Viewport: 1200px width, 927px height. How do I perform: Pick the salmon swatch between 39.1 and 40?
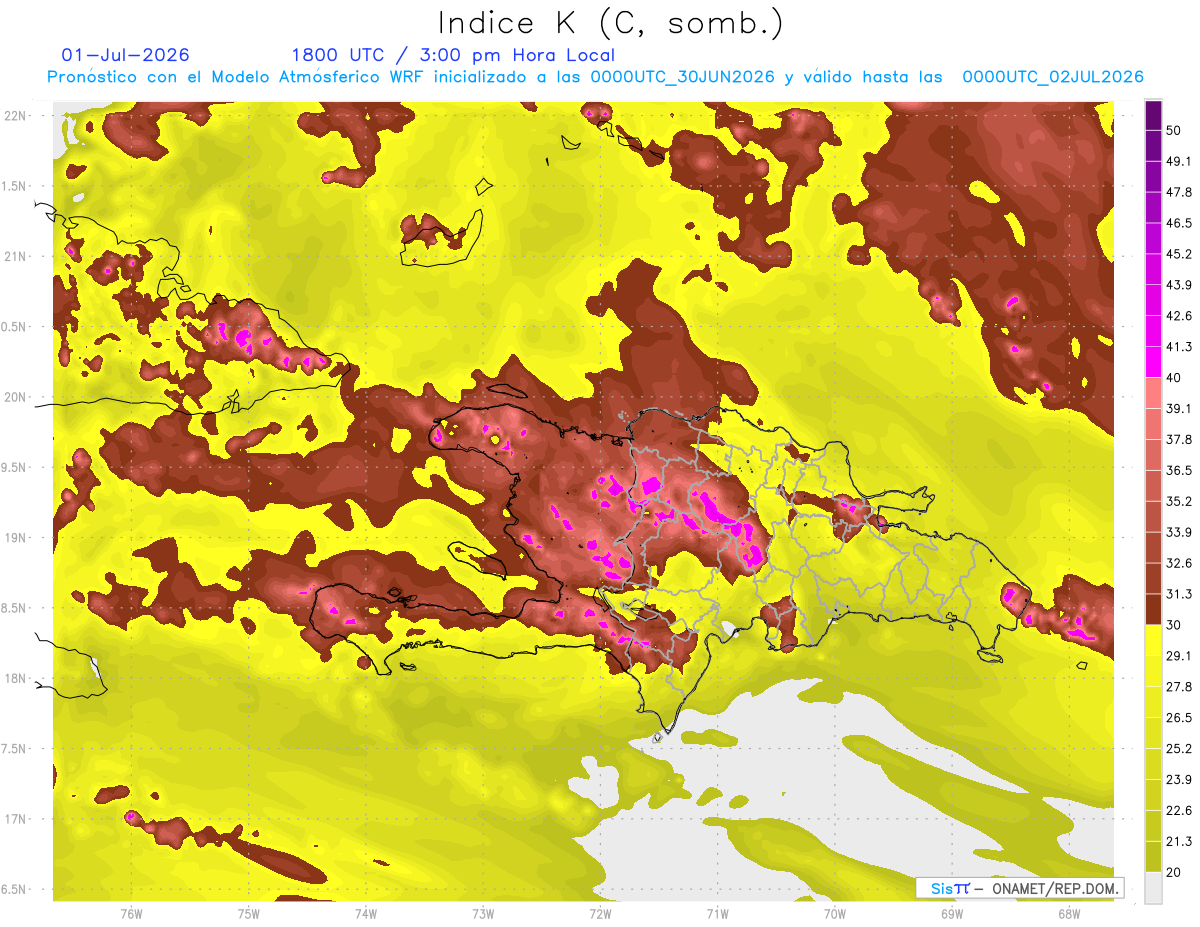pyautogui.click(x=1153, y=394)
